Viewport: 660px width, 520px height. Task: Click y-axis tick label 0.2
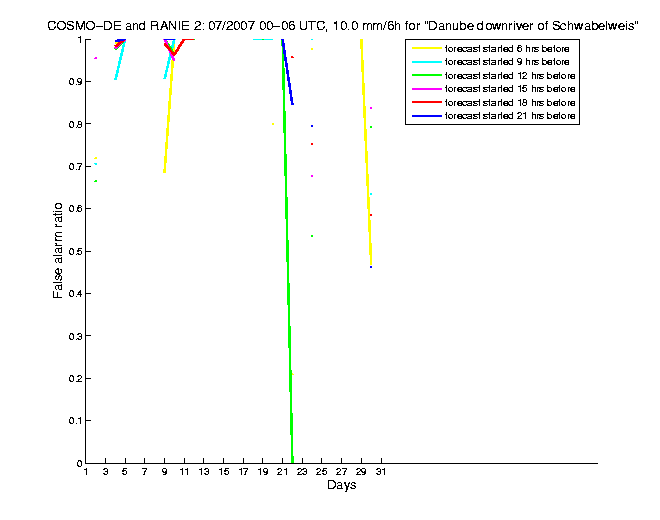point(75,379)
